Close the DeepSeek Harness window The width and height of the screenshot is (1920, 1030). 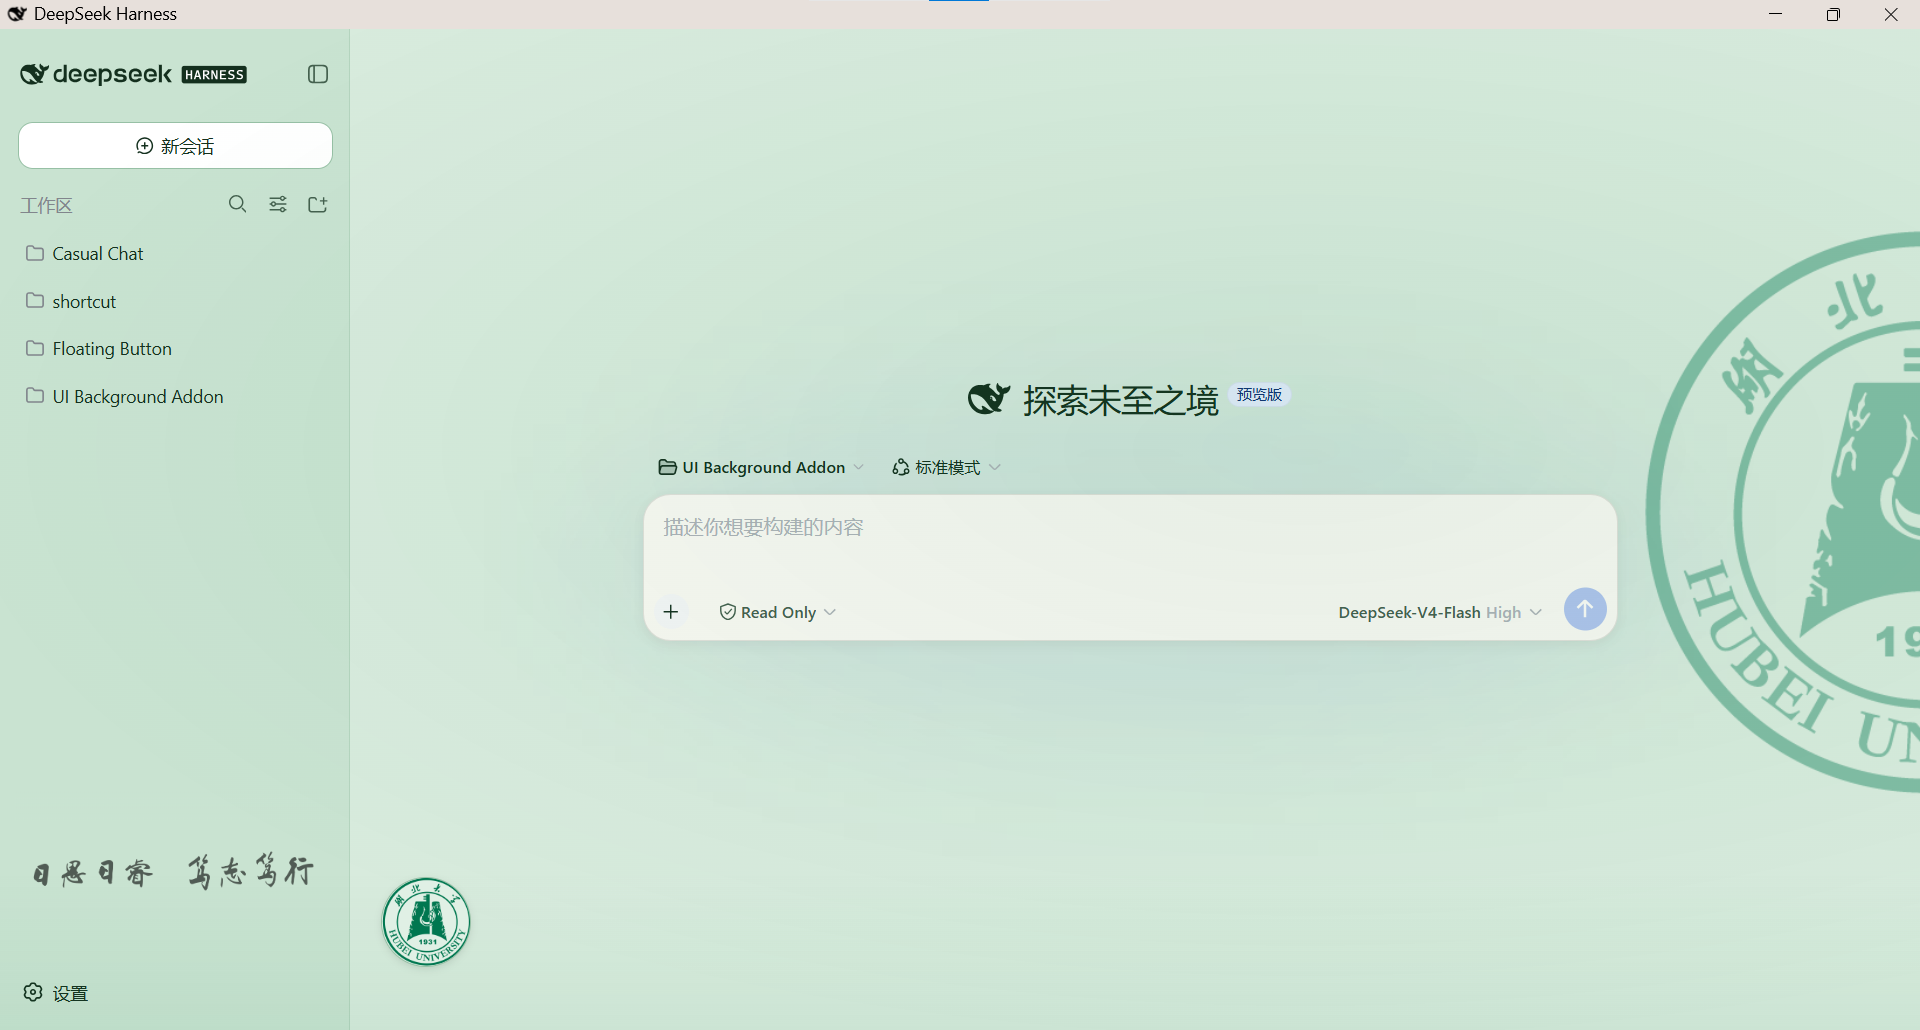tap(1891, 14)
